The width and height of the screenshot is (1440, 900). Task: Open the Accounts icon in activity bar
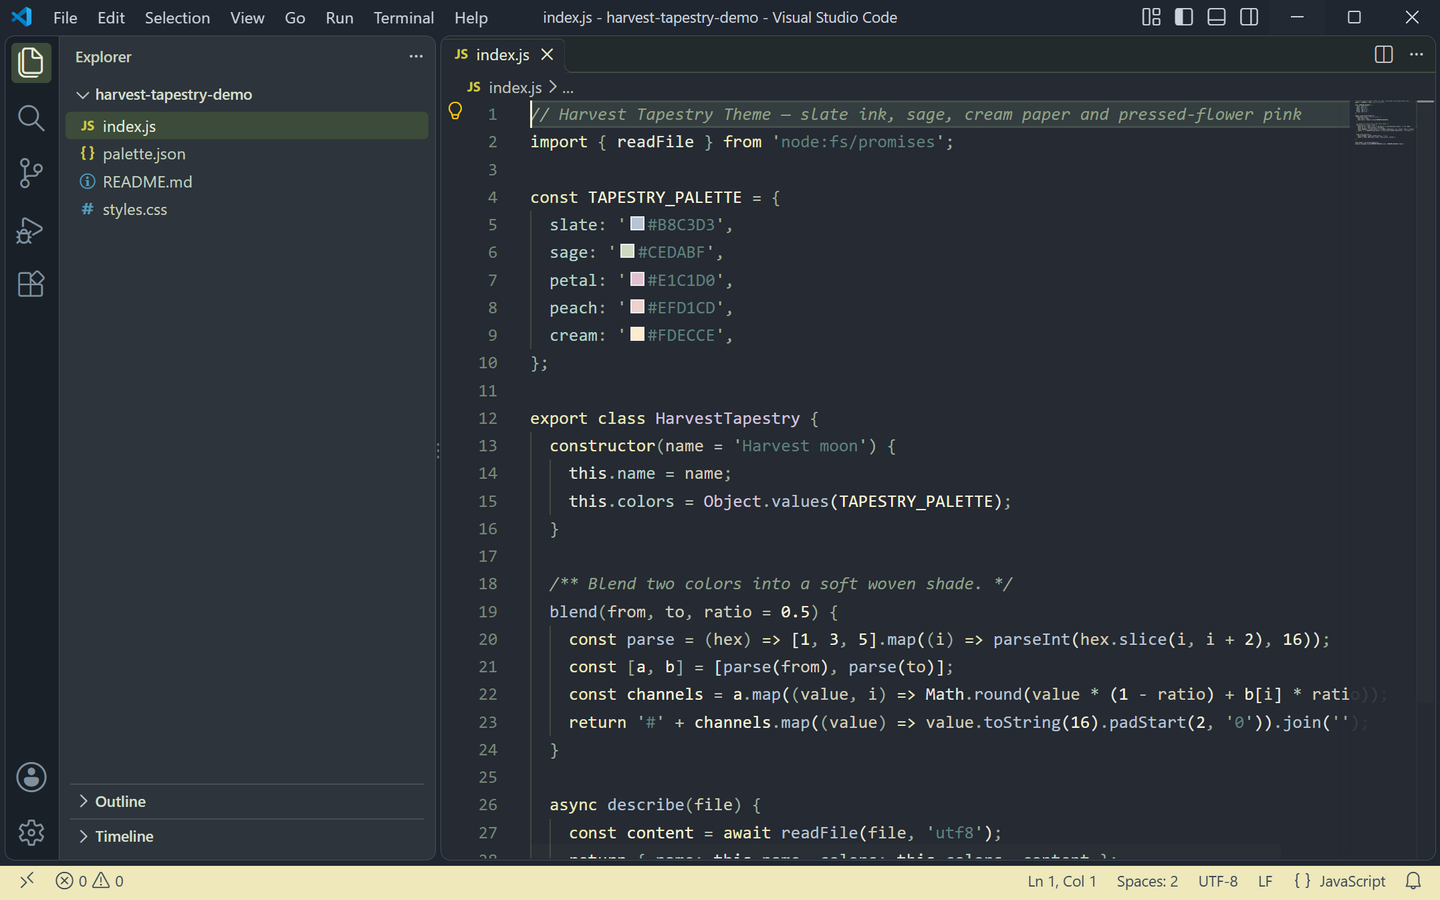tap(31, 777)
